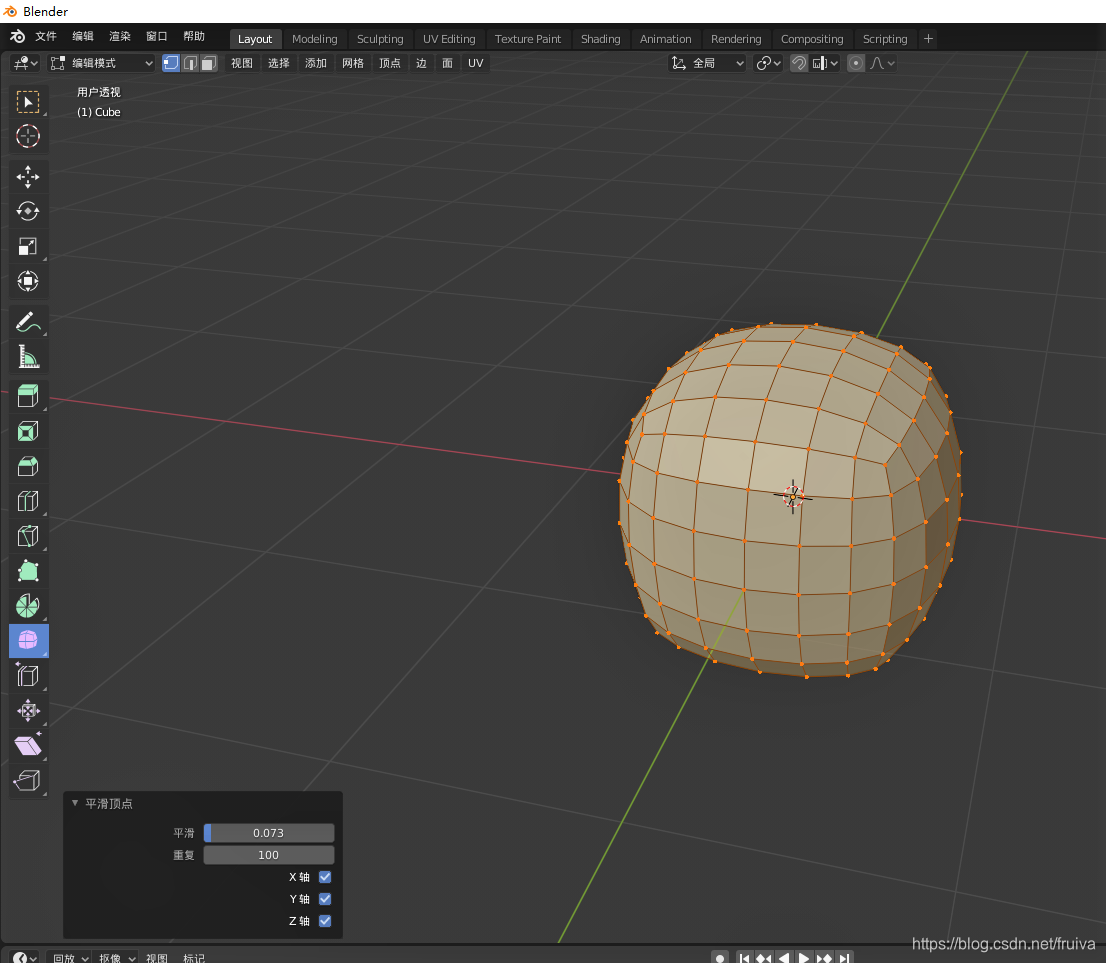Screen dimensions: 1106x963
Task: Click the timeline play button
Action: click(x=803, y=958)
